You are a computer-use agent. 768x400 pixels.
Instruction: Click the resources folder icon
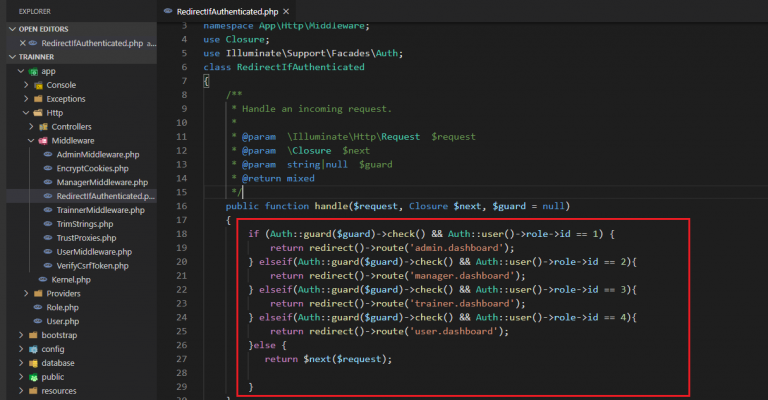33,391
